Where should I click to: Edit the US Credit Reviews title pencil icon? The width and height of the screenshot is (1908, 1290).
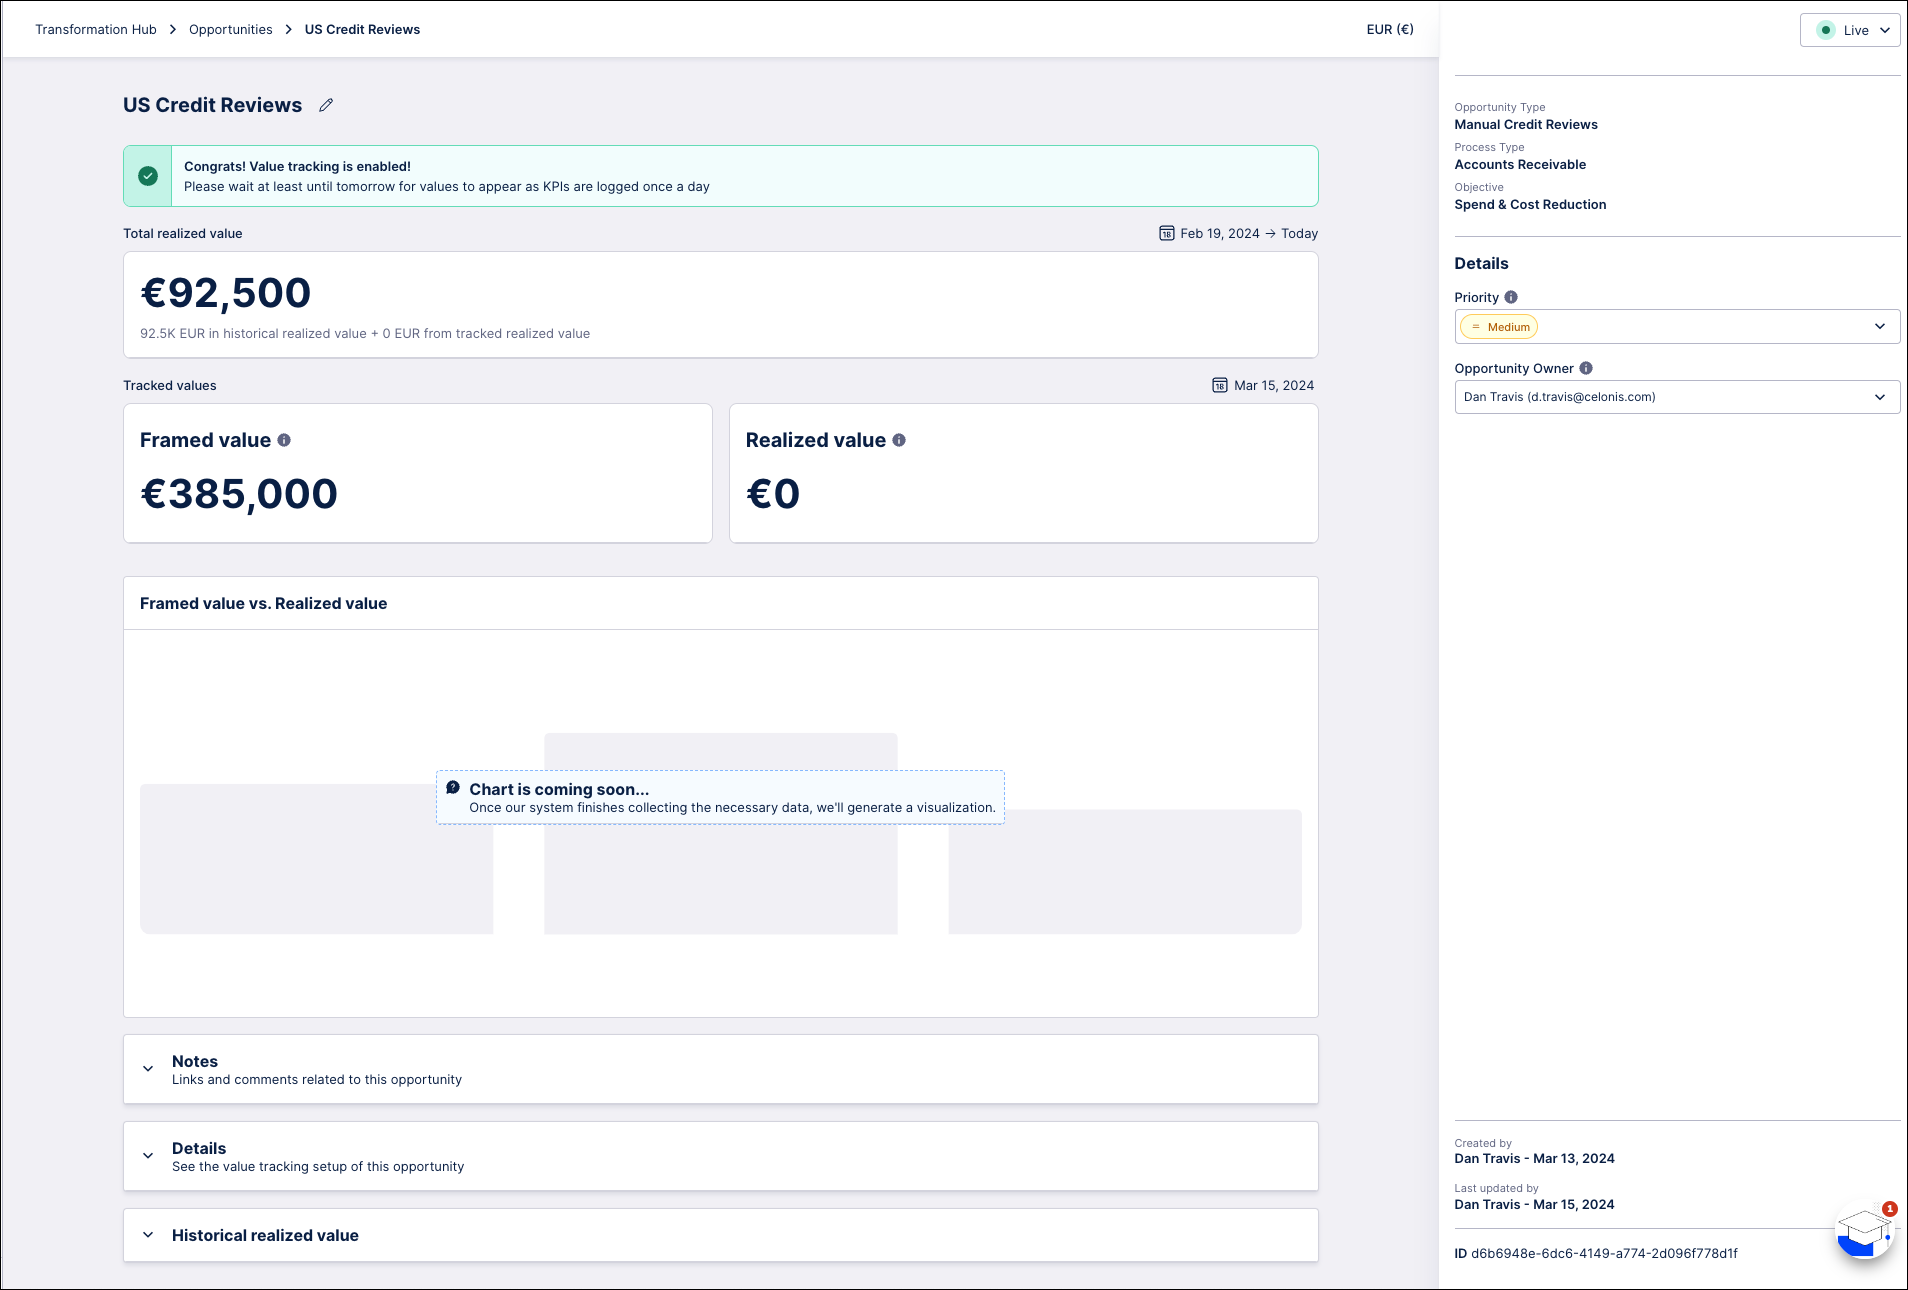coord(326,105)
